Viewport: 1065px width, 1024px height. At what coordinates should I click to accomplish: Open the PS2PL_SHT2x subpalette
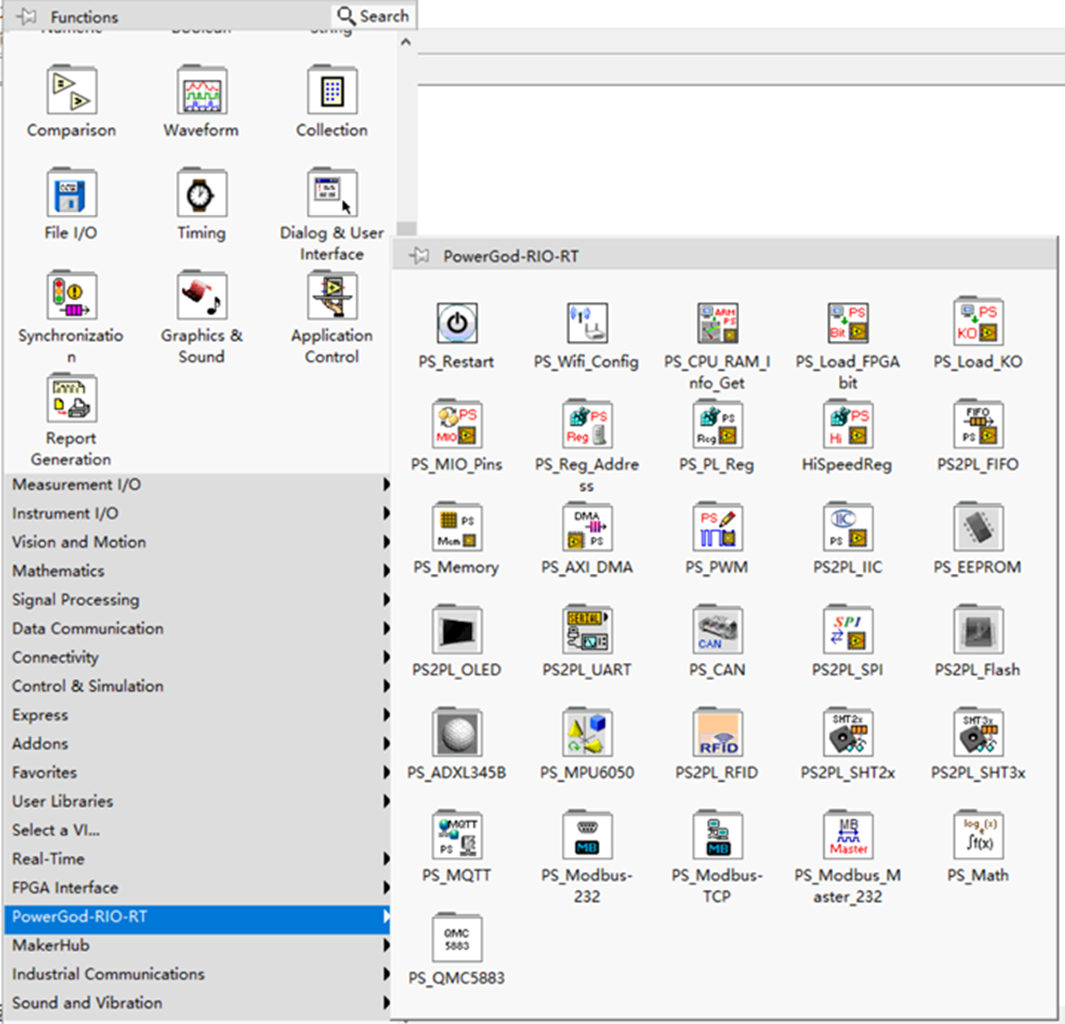click(x=848, y=731)
